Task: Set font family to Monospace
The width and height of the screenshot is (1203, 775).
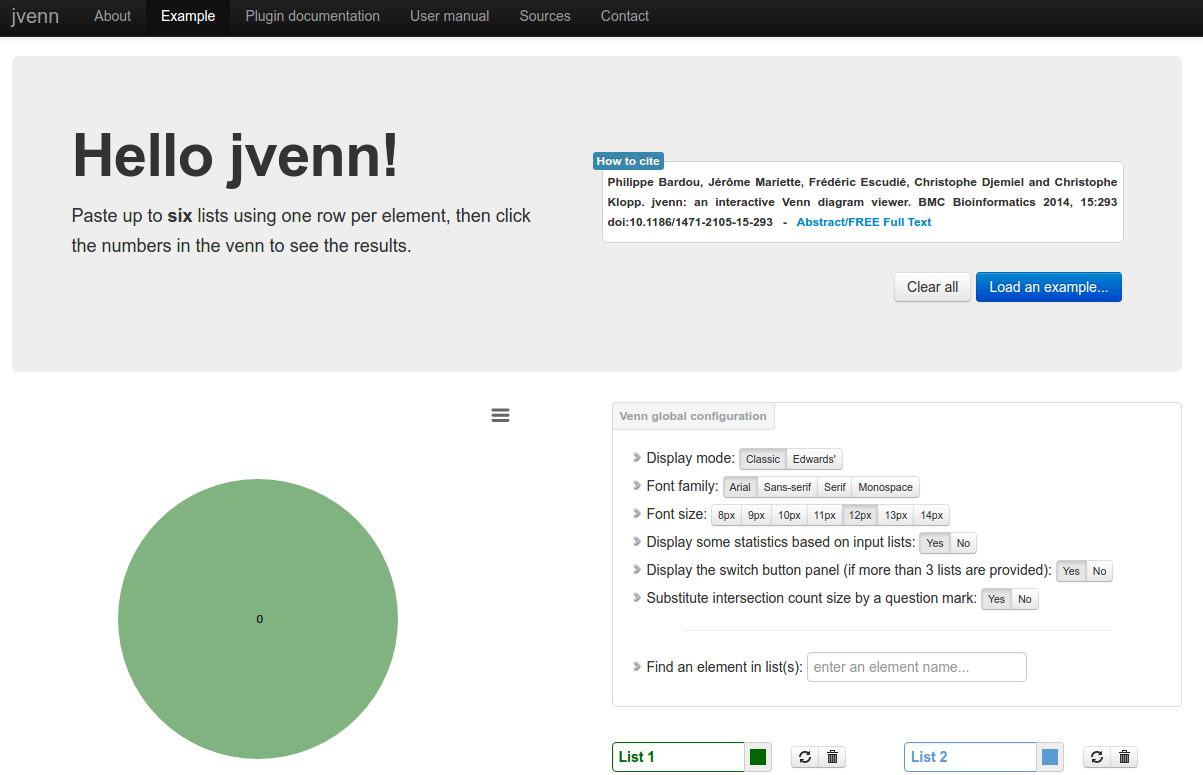Action: pyautogui.click(x=886, y=487)
